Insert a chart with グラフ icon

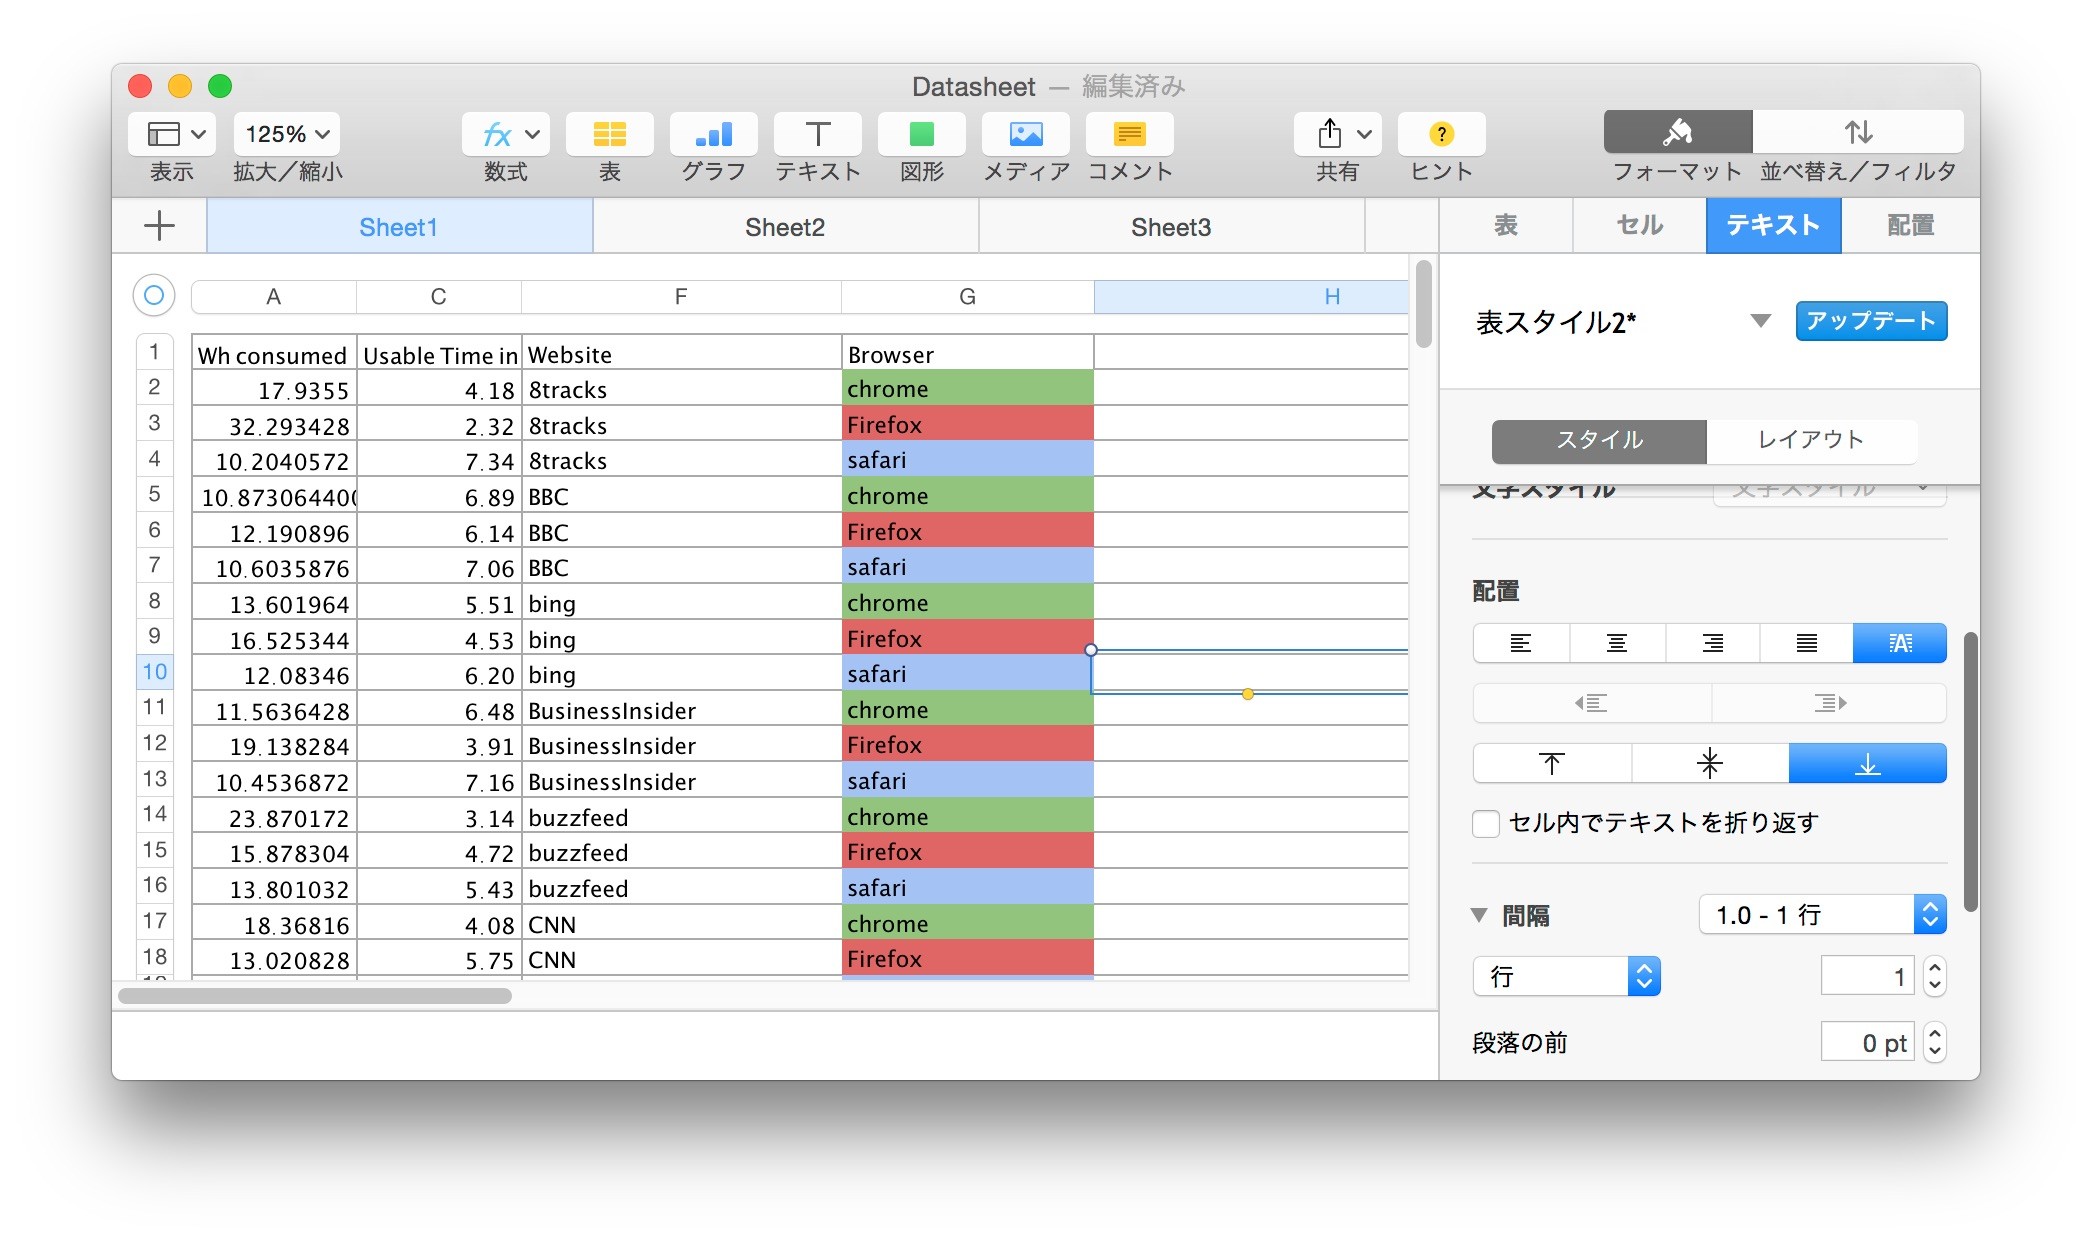[x=713, y=134]
